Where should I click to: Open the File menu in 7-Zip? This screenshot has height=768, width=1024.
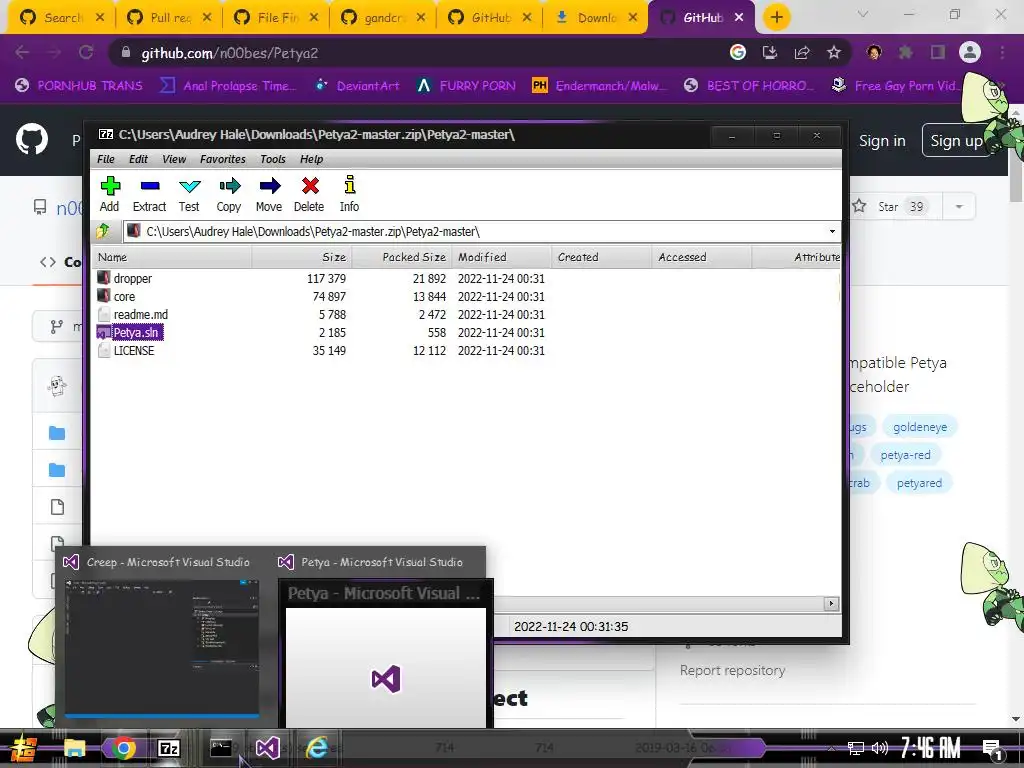[x=106, y=159]
